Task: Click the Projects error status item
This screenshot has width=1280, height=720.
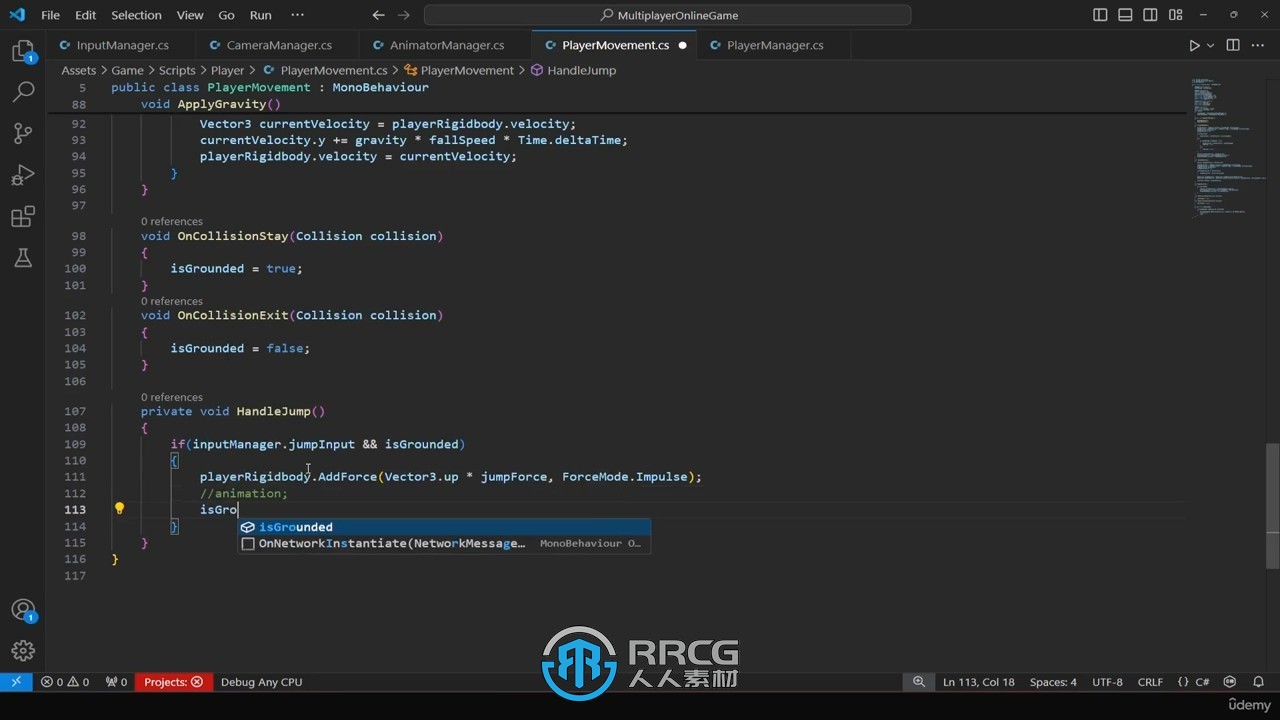Action: tap(173, 682)
